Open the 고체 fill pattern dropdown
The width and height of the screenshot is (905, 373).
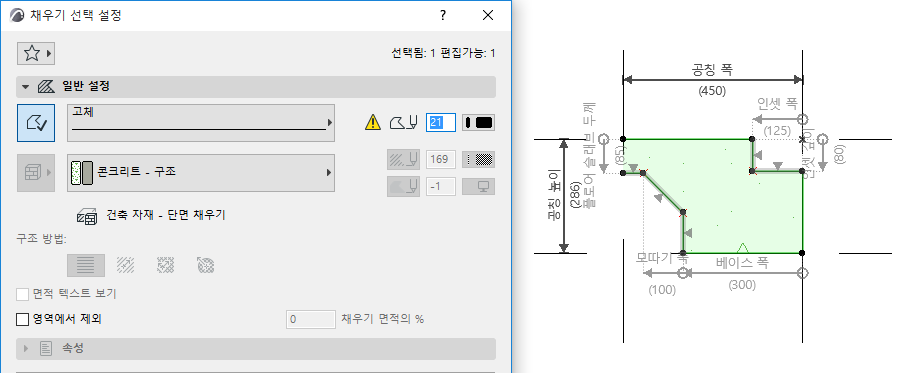[201, 123]
